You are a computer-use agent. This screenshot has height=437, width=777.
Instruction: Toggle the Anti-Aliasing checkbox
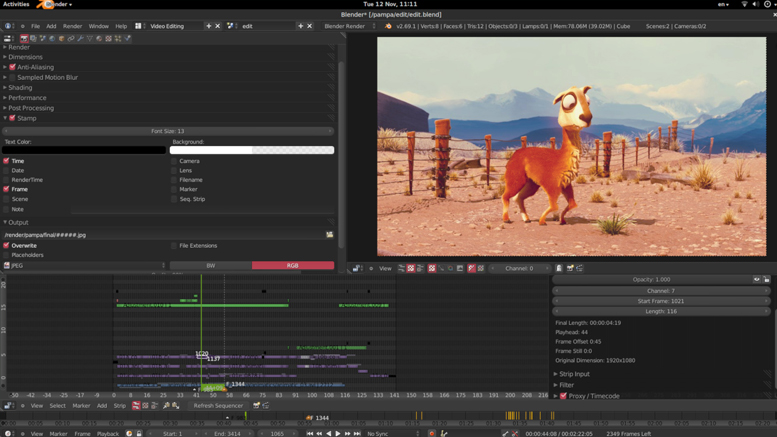(x=12, y=67)
